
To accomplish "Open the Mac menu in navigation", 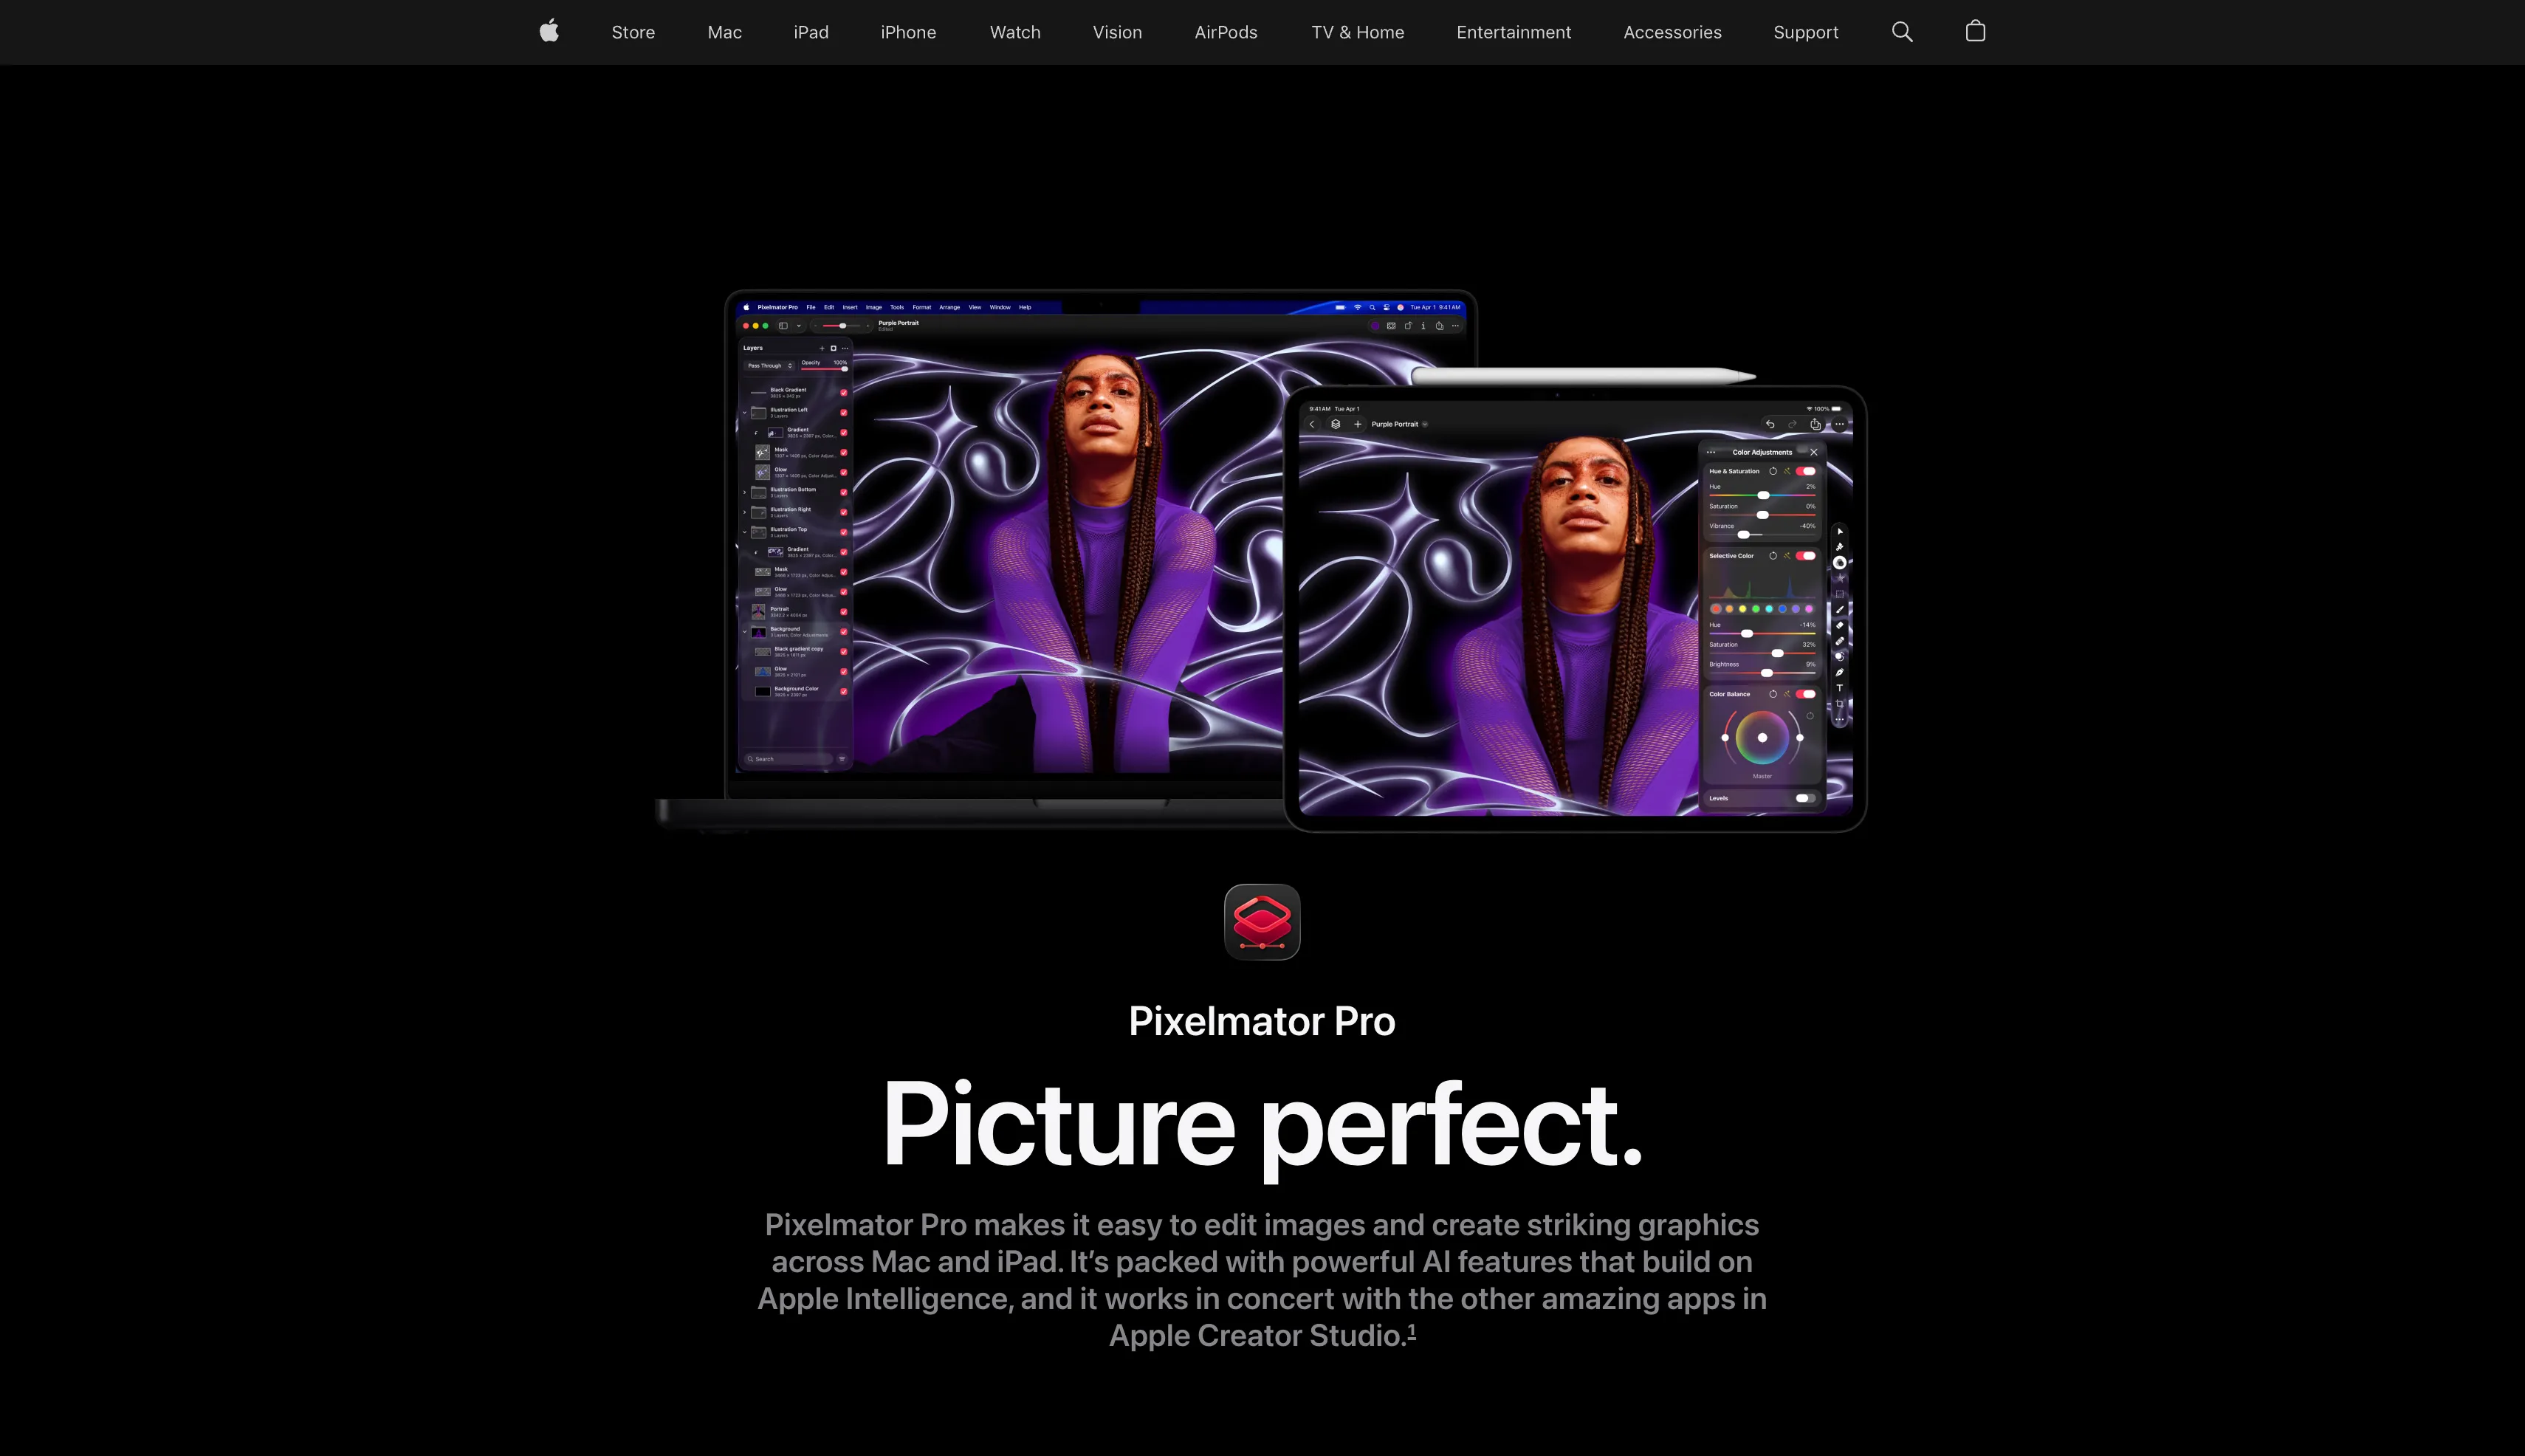I will pyautogui.click(x=724, y=32).
